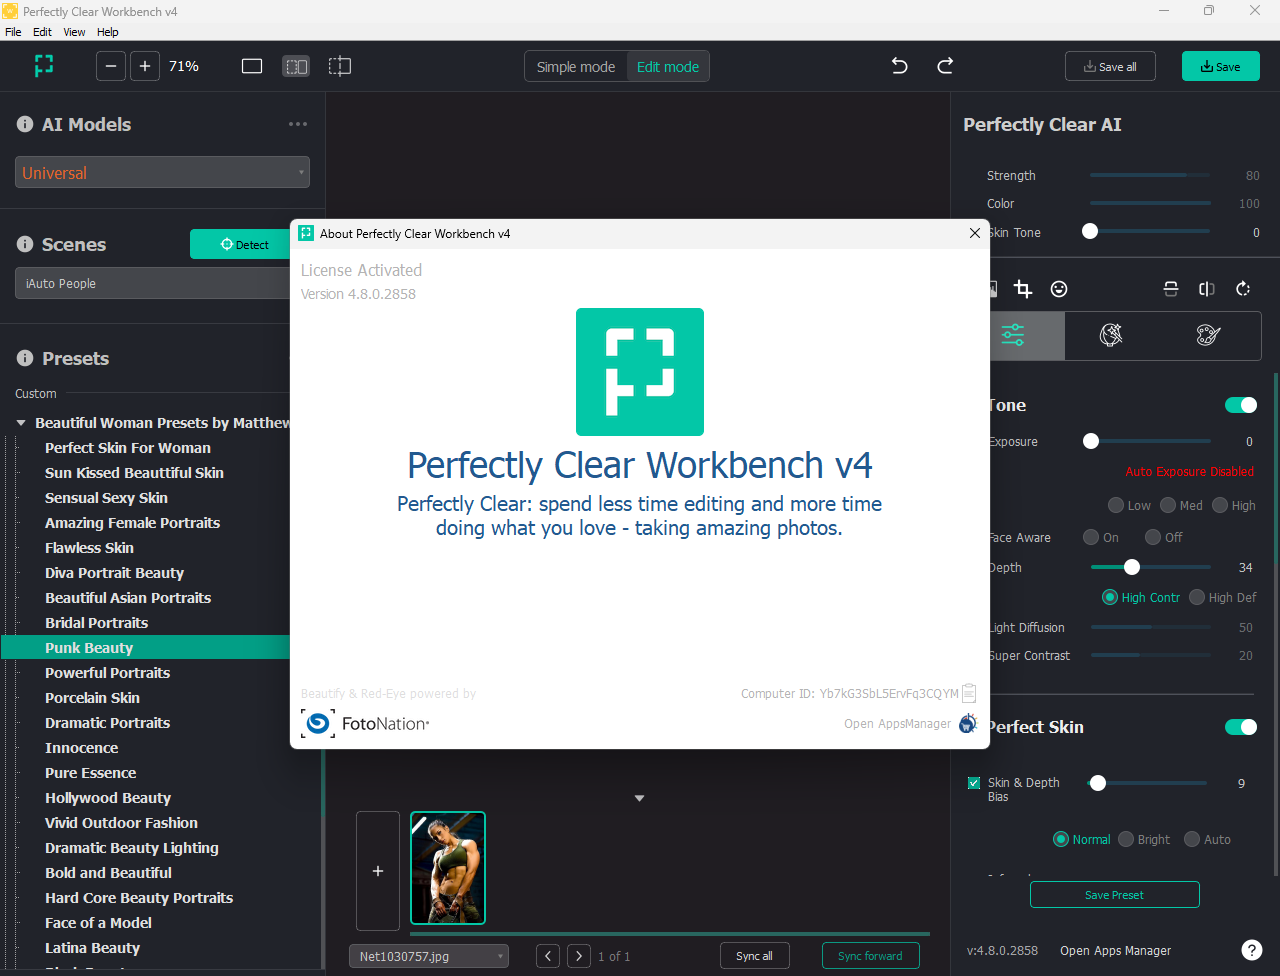
Task: Click the Perfectly Clear logo icon in toolbar
Action: (44, 66)
